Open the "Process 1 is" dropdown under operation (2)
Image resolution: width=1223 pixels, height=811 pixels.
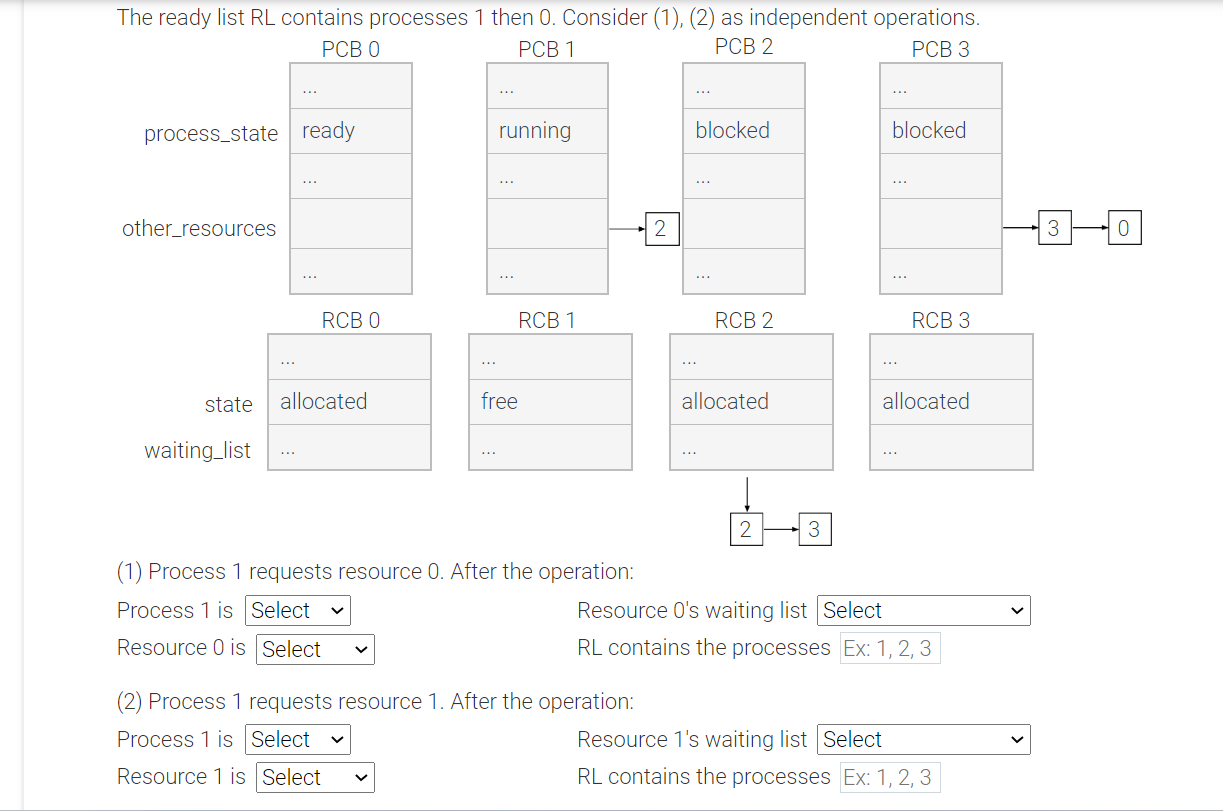tap(297, 739)
